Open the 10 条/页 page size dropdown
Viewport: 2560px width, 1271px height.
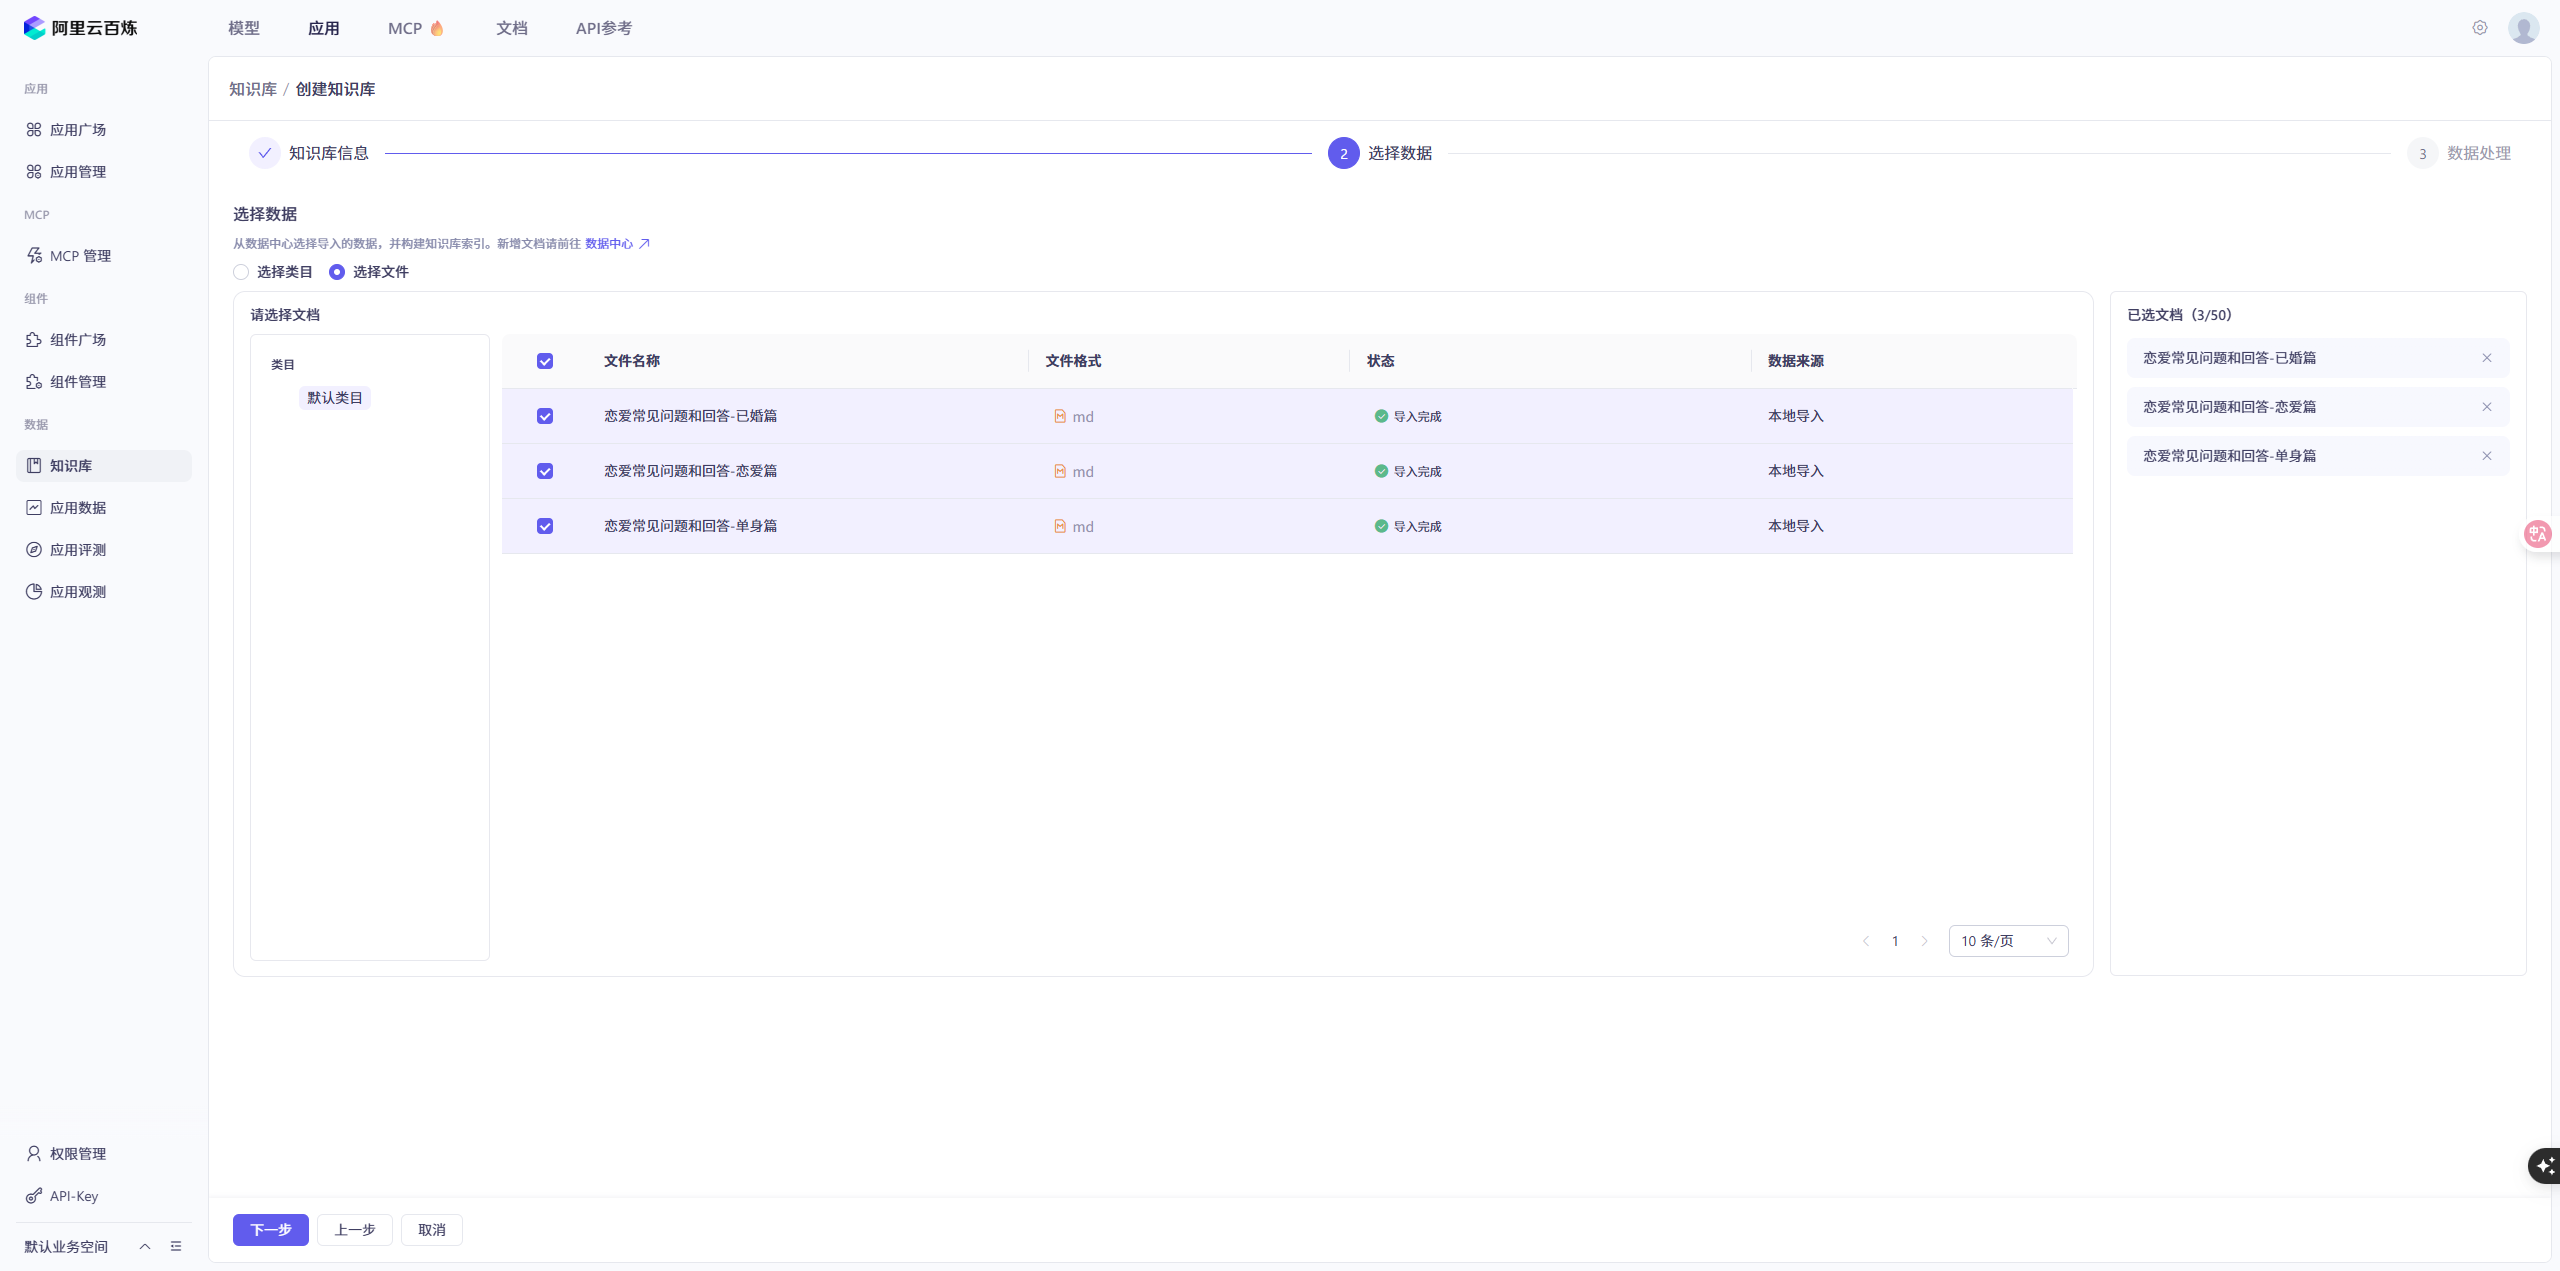(x=2008, y=941)
